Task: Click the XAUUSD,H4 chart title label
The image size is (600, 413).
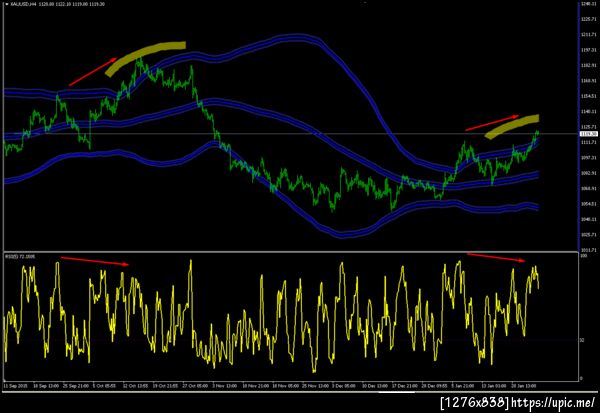Action: [x=21, y=4]
